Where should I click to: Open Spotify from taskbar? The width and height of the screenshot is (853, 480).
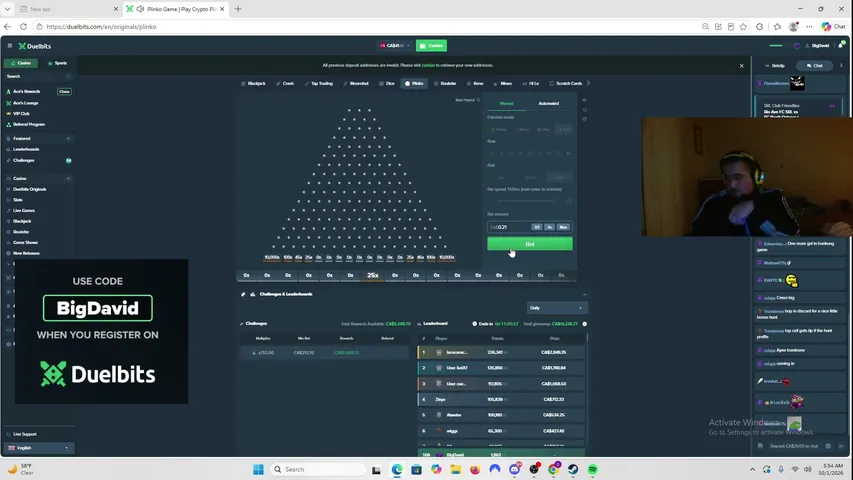click(x=593, y=469)
